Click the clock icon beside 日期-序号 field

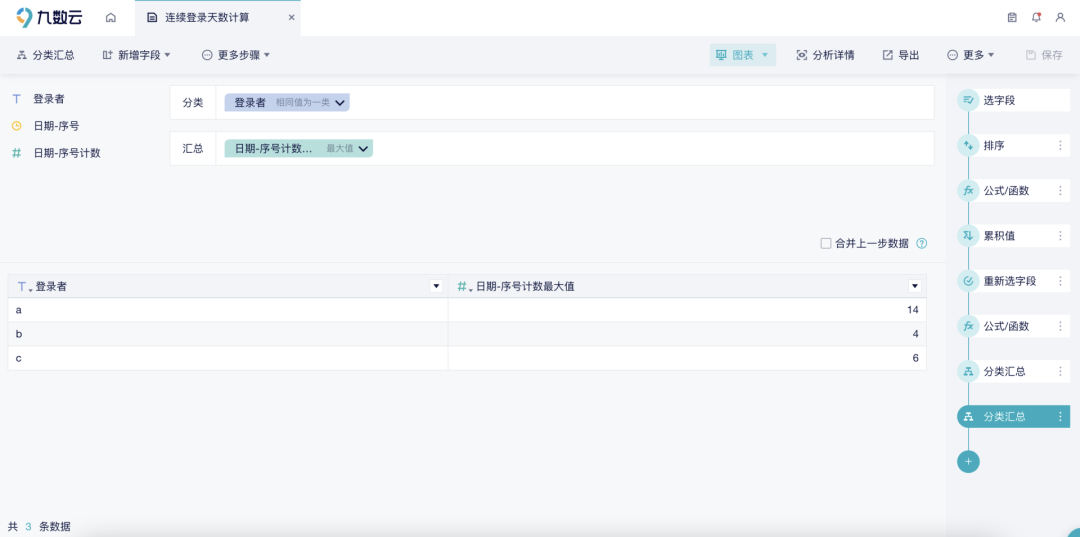point(17,126)
